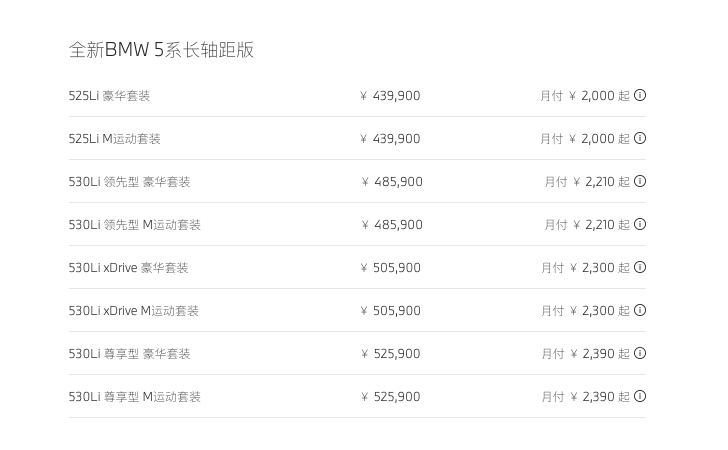
Task: Click info icon for 525Li 豪华套装
Action: 640,95
